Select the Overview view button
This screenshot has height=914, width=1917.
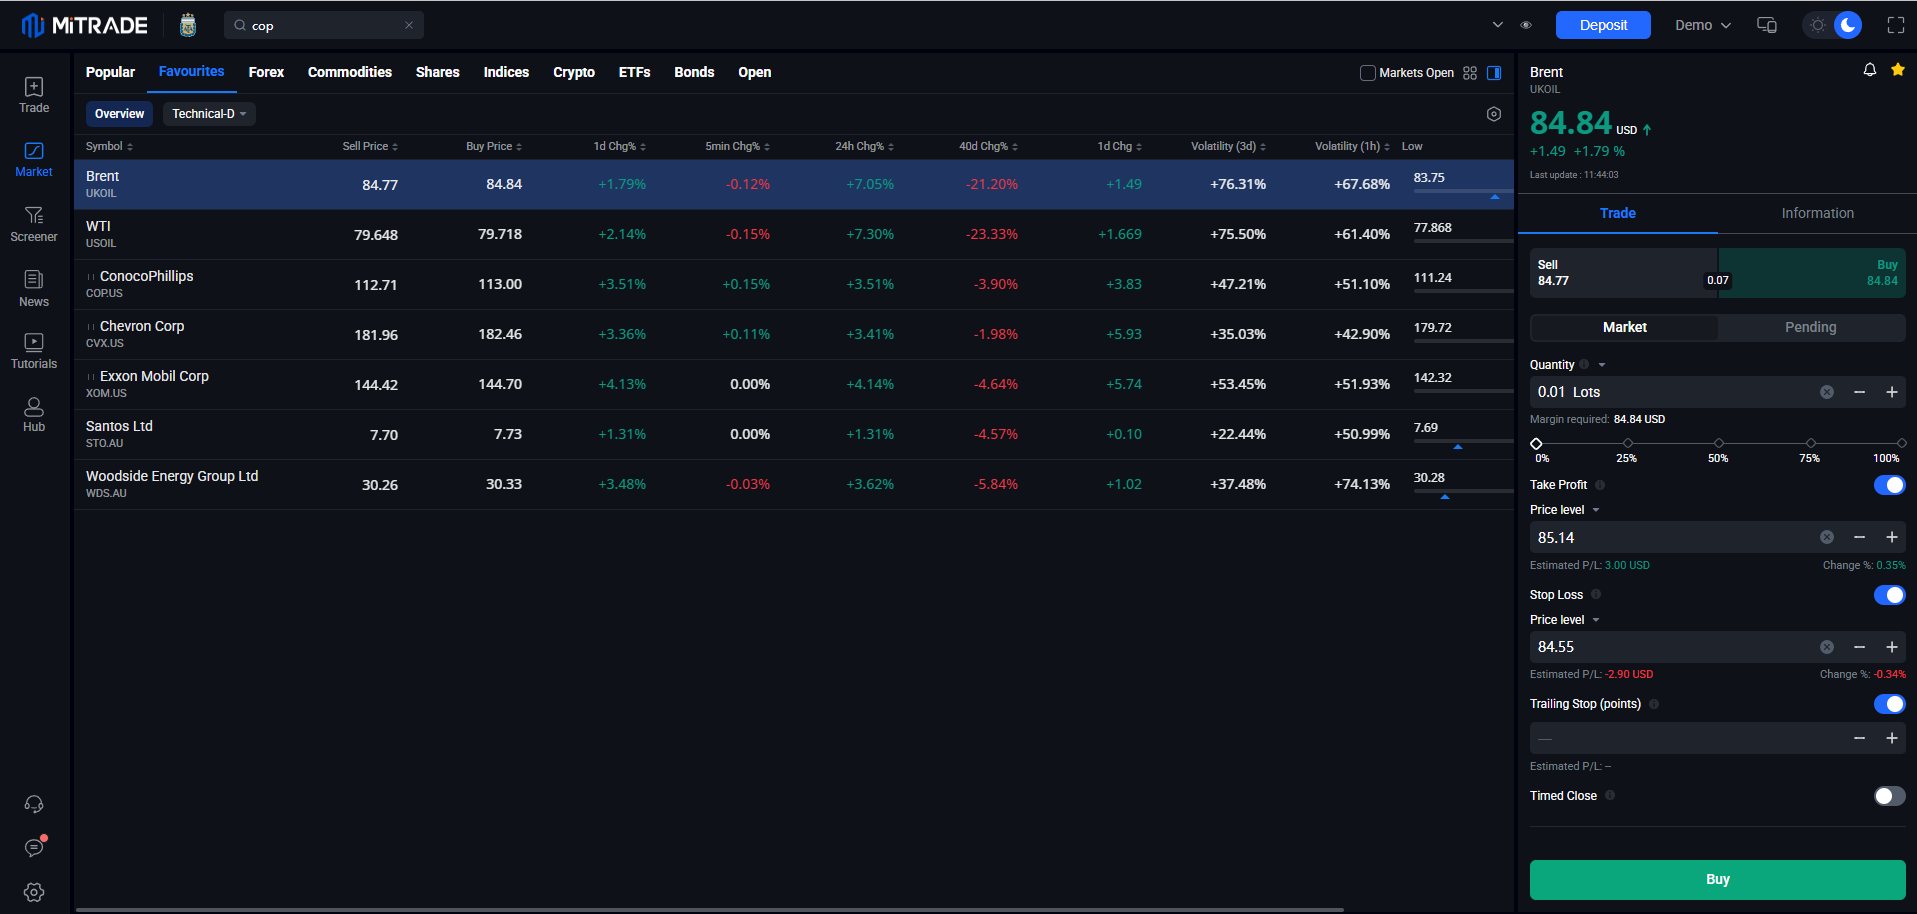tap(119, 114)
